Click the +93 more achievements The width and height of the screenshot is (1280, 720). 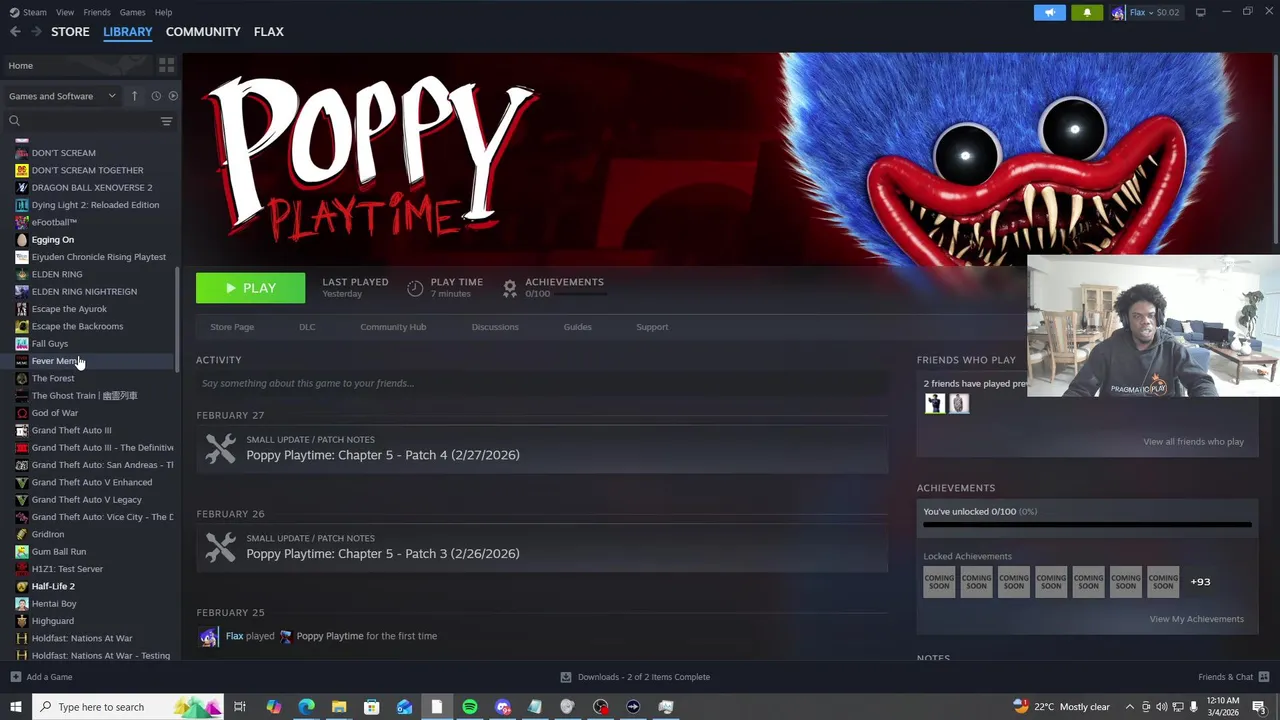point(1200,582)
